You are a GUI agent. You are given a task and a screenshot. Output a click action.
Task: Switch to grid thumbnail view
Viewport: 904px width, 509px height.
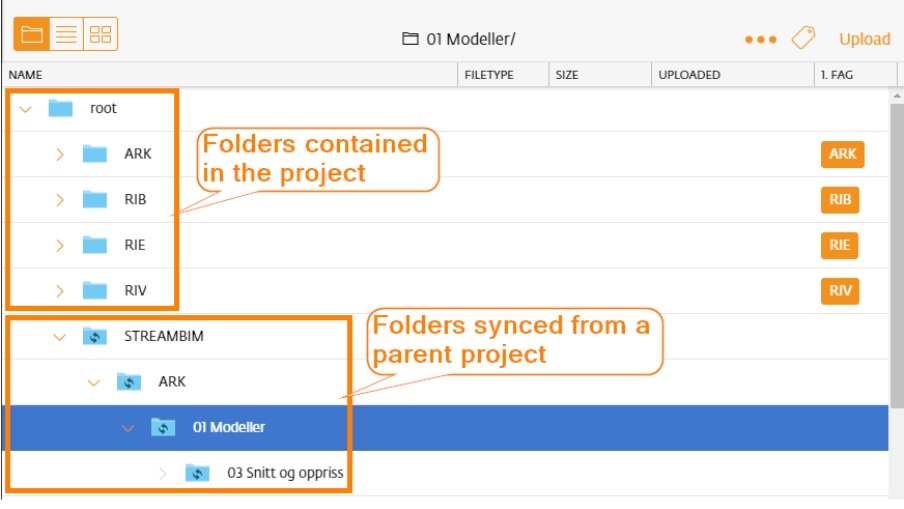point(100,35)
